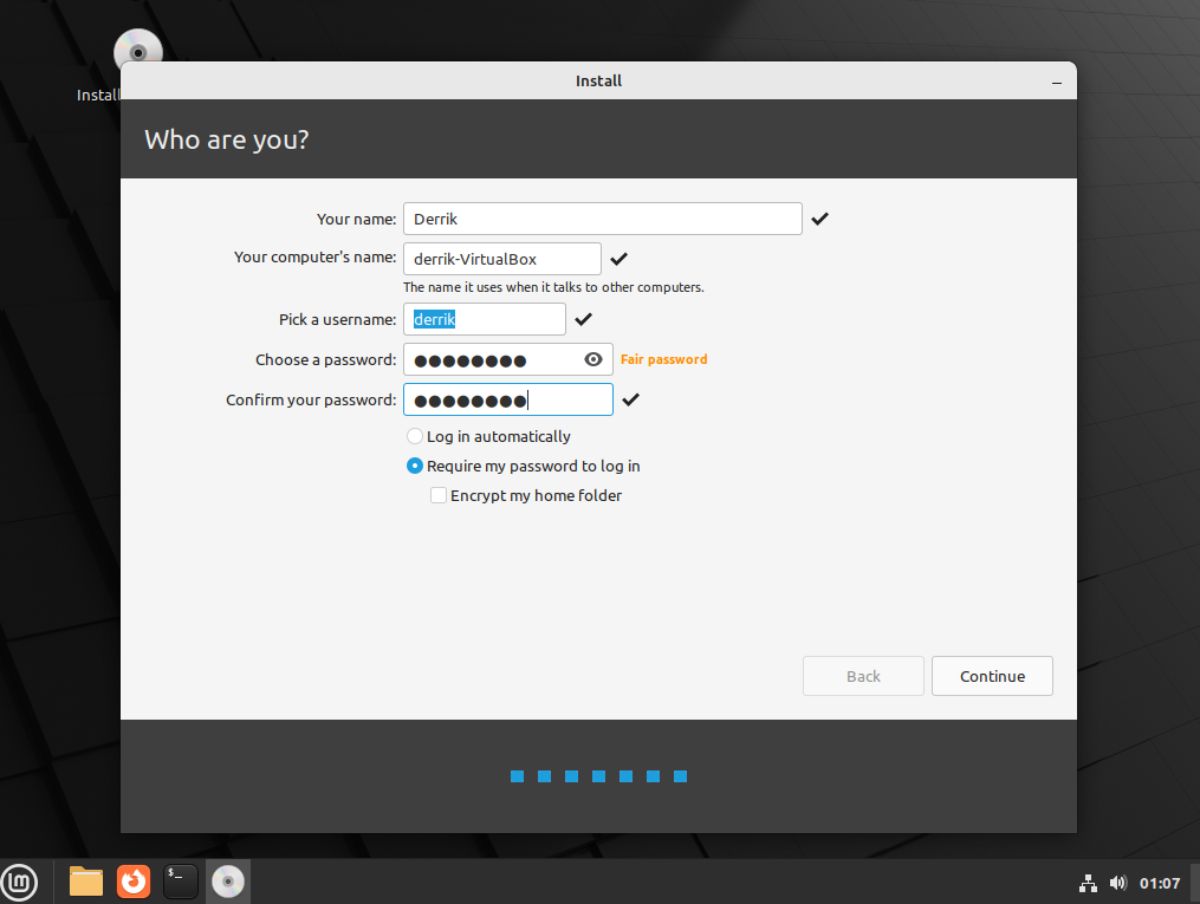Click the Pick a username field
Screen dimensions: 1200x904
point(484,319)
